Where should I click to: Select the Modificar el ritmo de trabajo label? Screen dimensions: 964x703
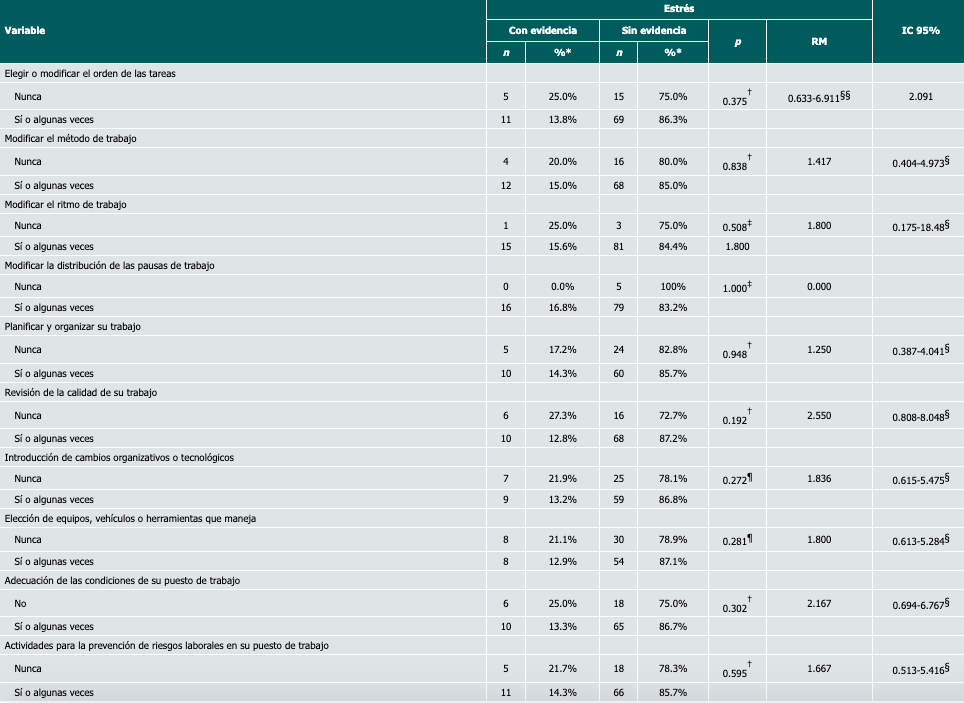pos(80,204)
